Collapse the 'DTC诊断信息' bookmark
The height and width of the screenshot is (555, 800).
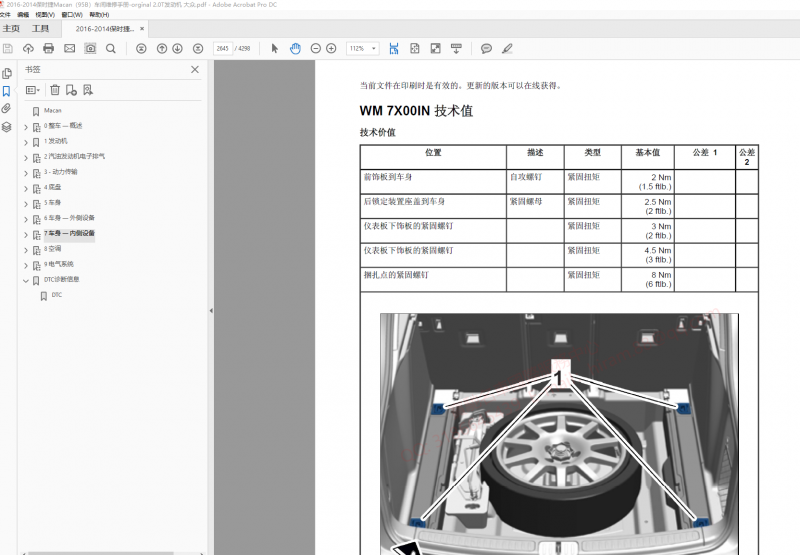[x=26, y=281]
